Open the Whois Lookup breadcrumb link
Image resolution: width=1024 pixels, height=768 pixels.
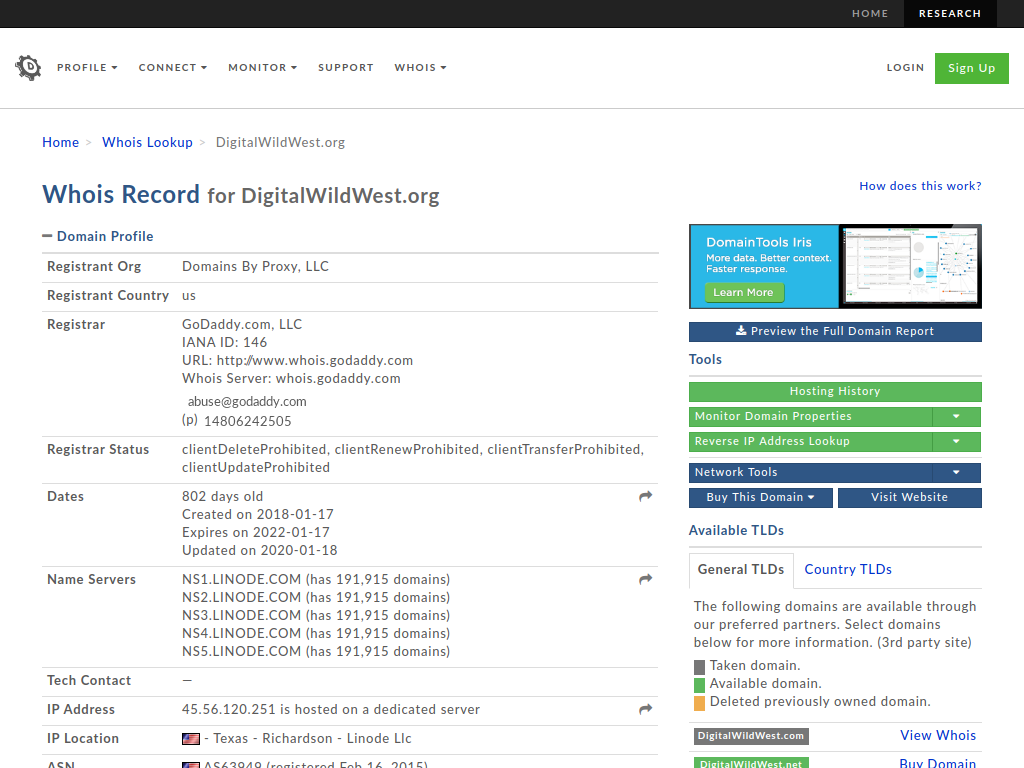[x=147, y=142]
